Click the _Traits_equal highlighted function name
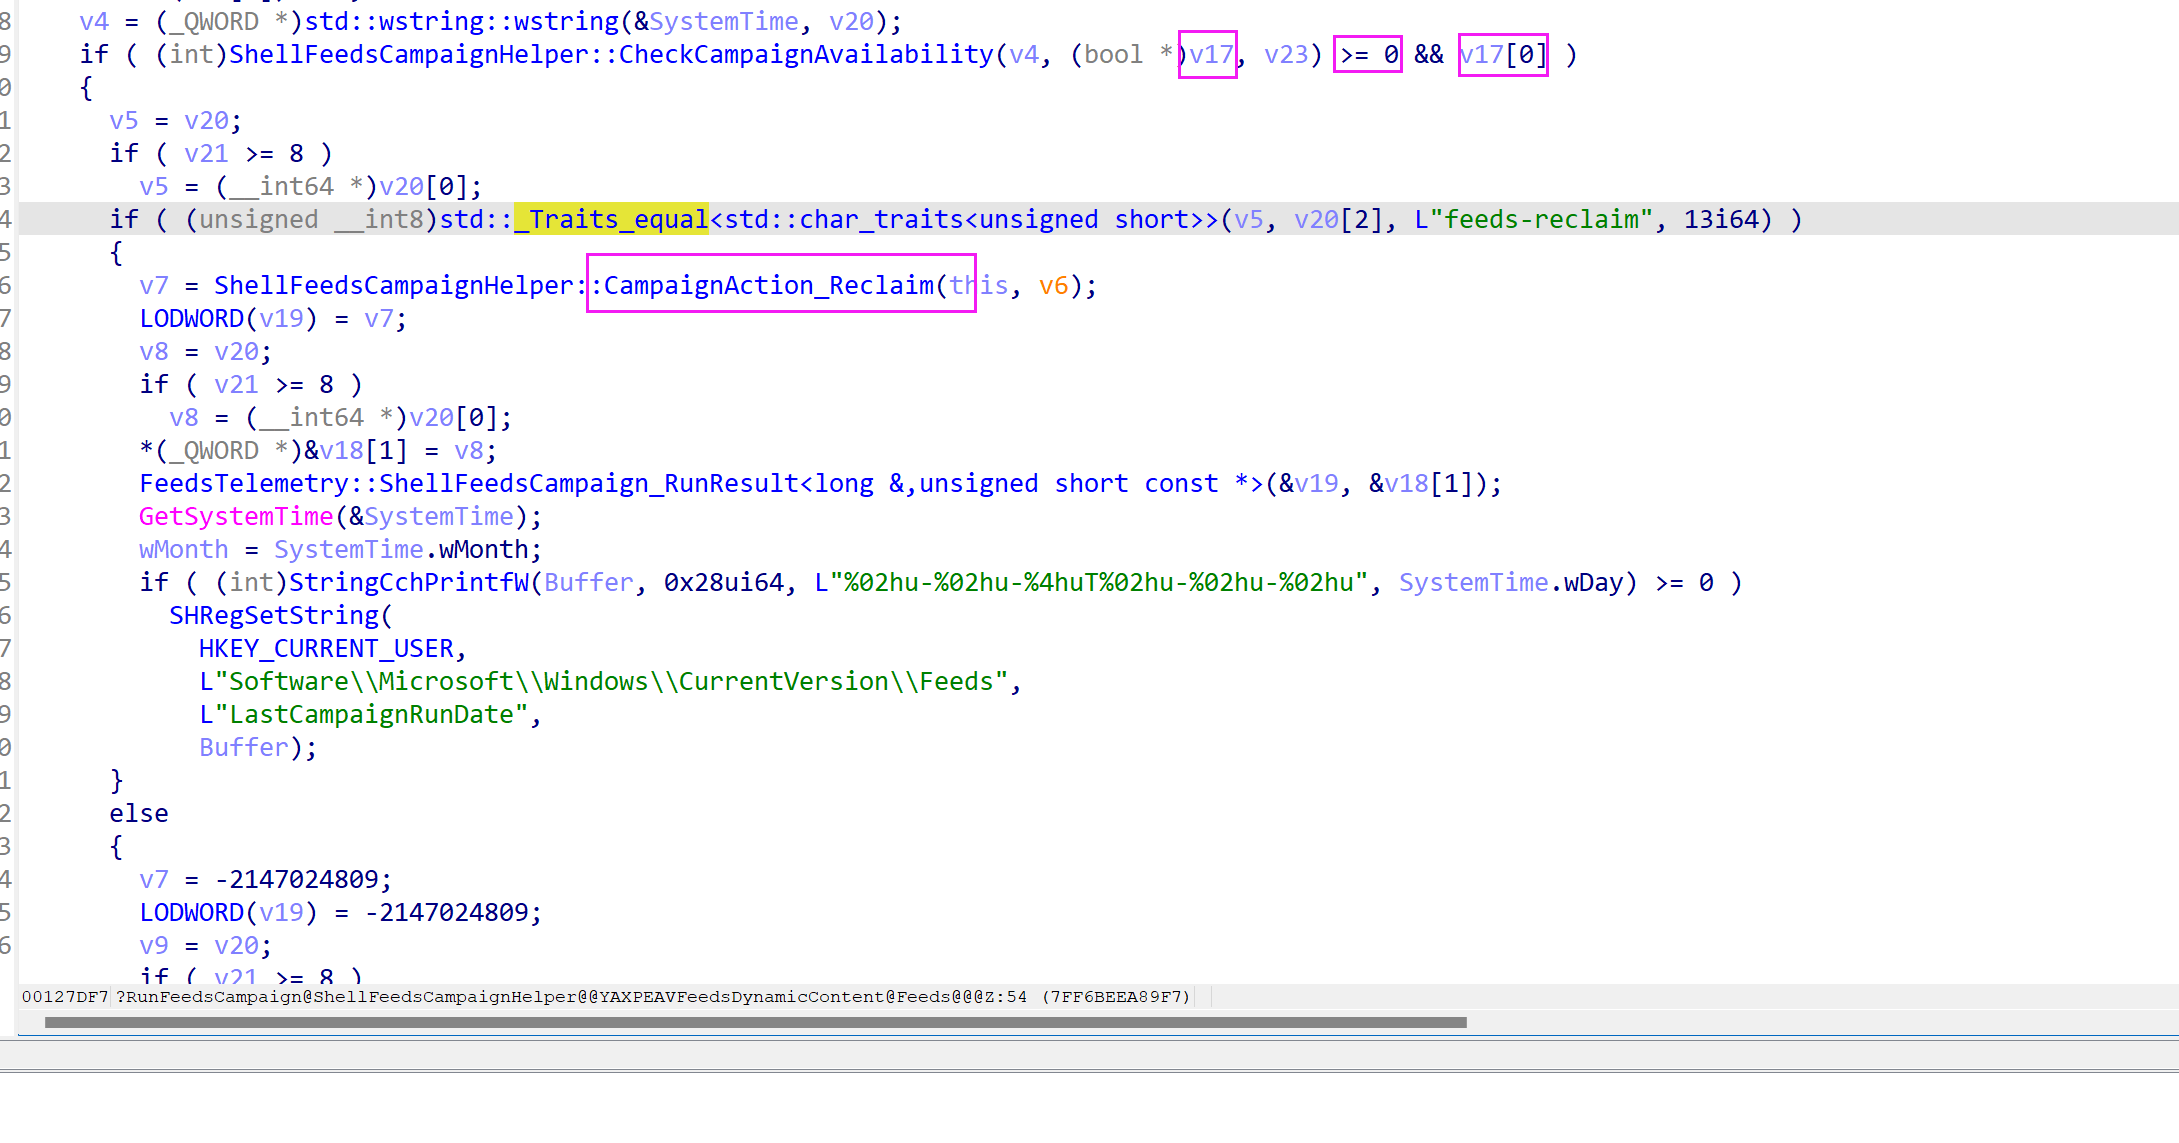 [x=611, y=219]
